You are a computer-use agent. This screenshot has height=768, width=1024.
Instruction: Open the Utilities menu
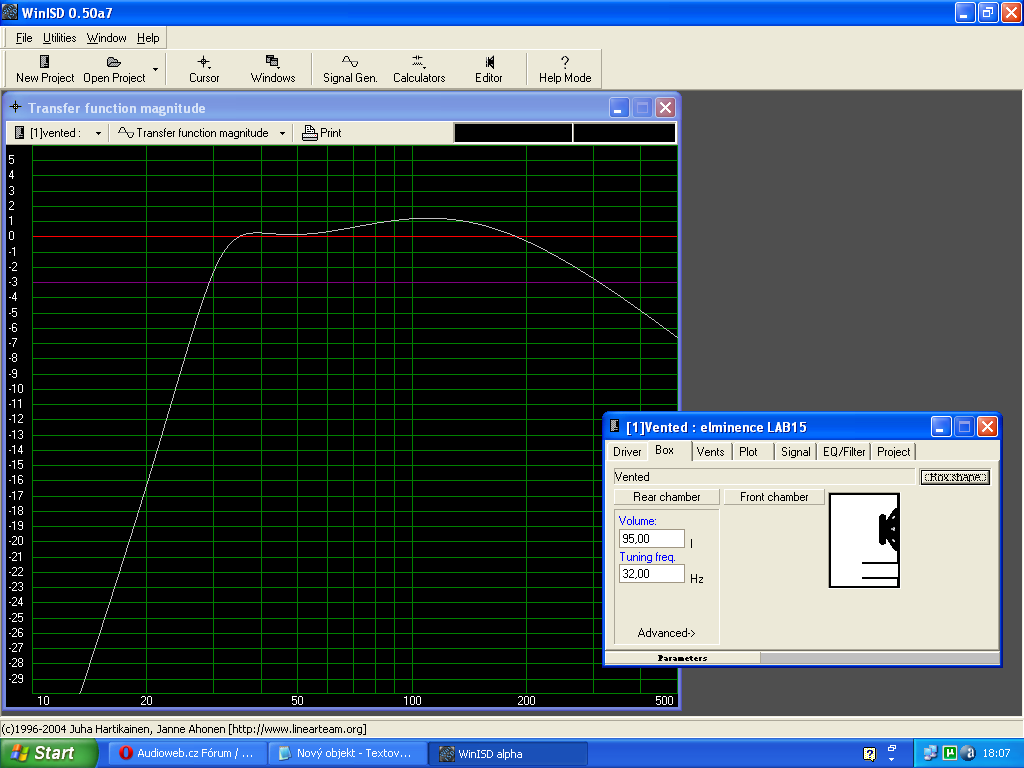tap(59, 38)
